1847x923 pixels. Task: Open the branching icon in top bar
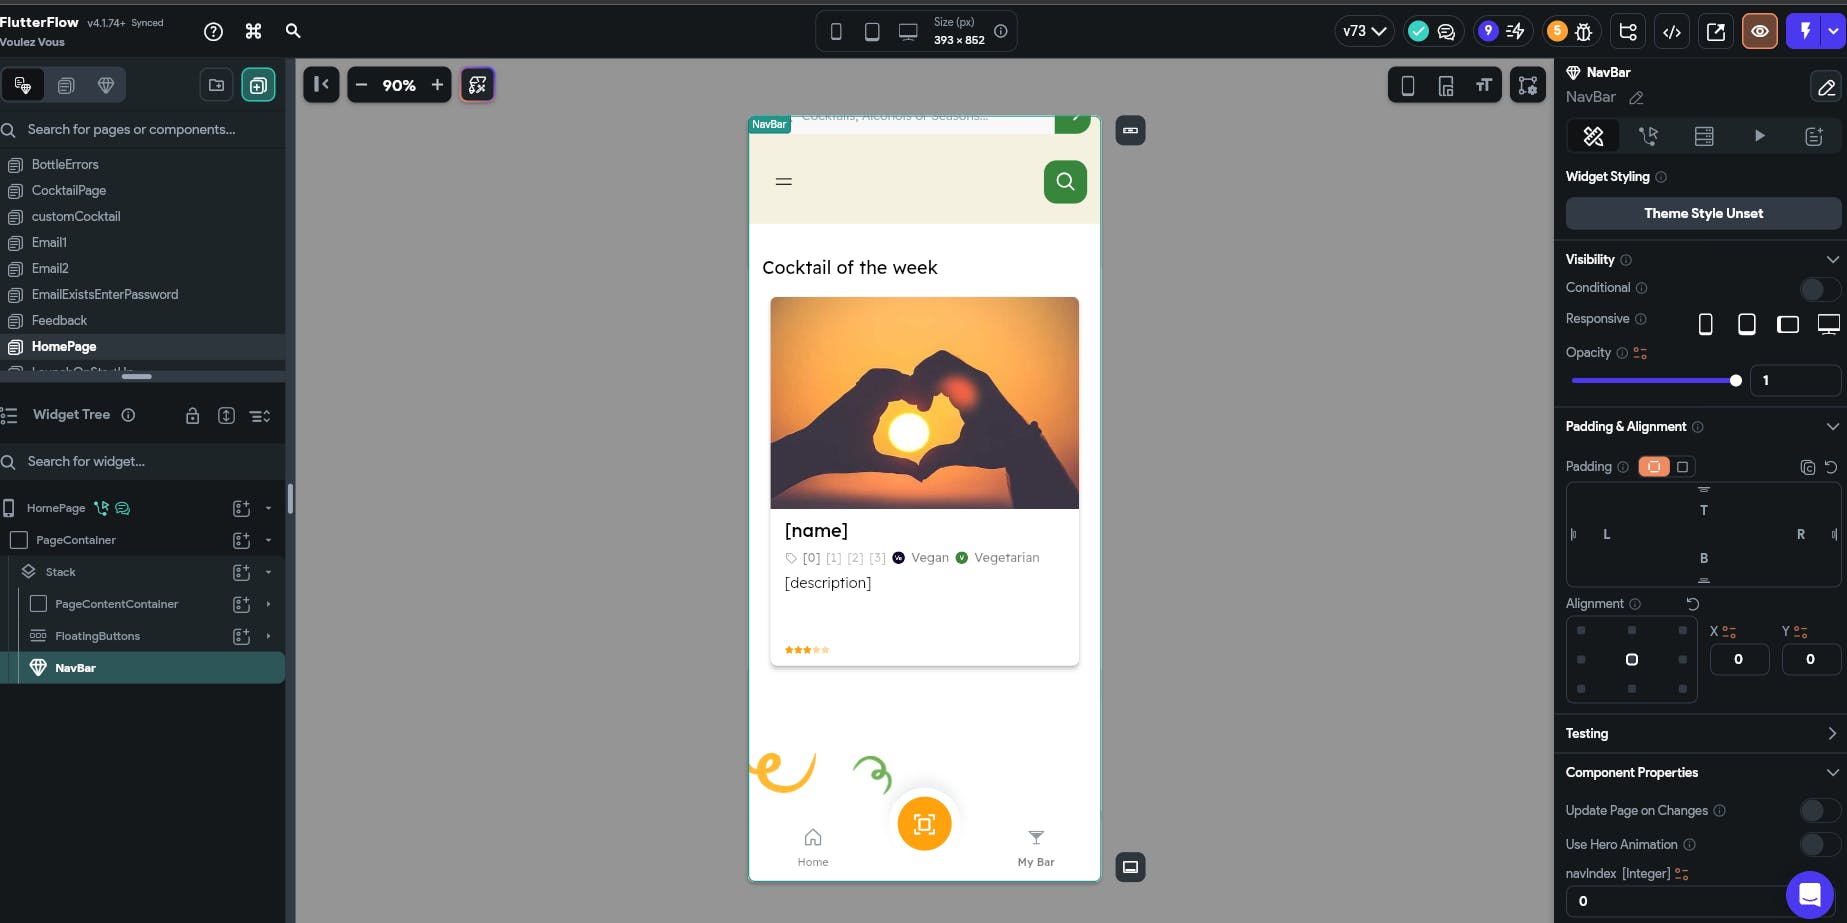coord(1628,31)
